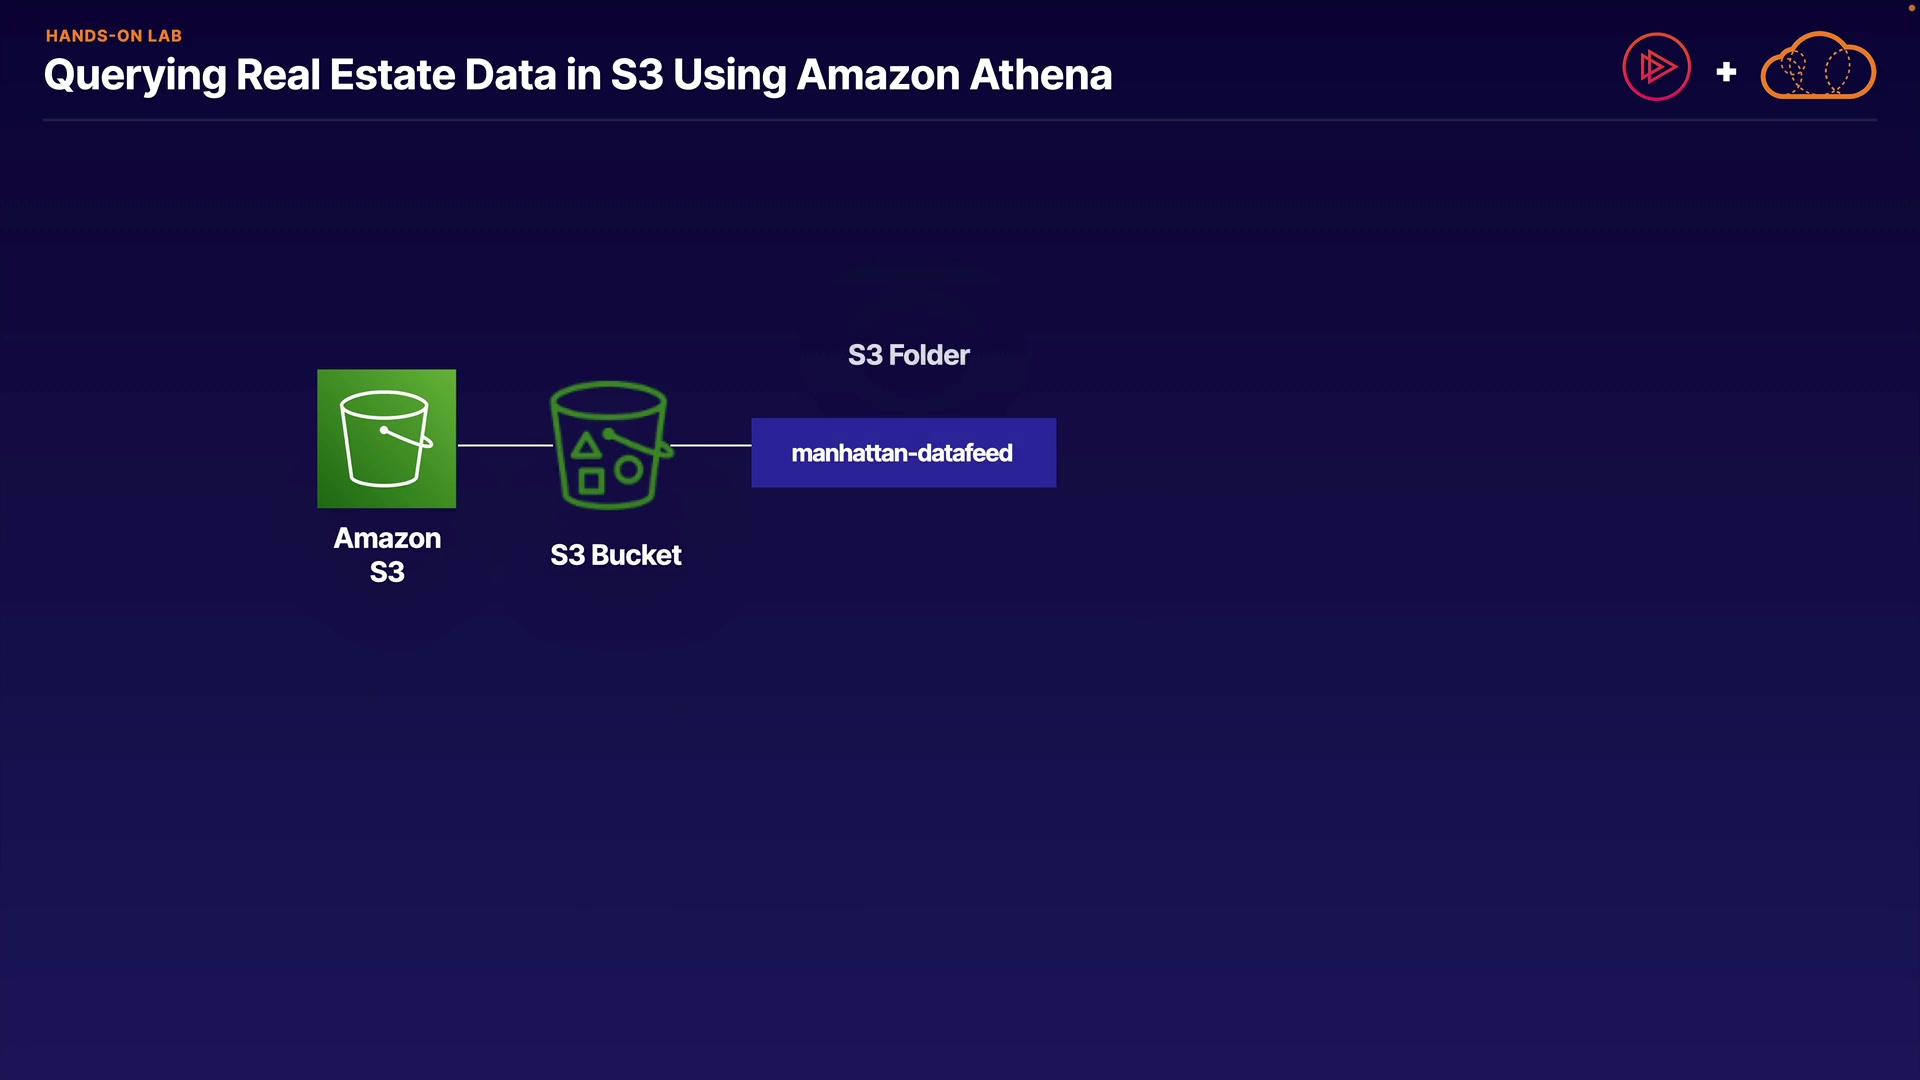
Task: Select the outlined S3 Bucket icon
Action: click(609, 444)
